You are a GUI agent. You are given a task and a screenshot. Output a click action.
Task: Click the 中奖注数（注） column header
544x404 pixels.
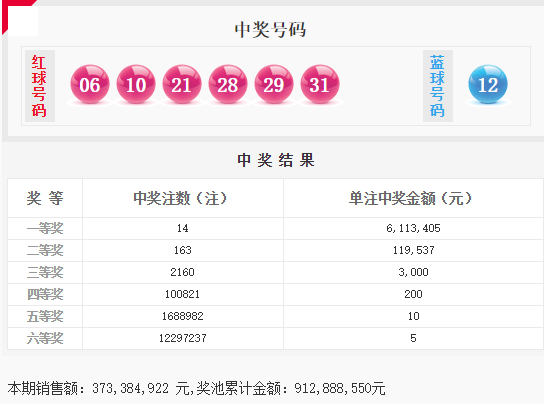click(180, 199)
